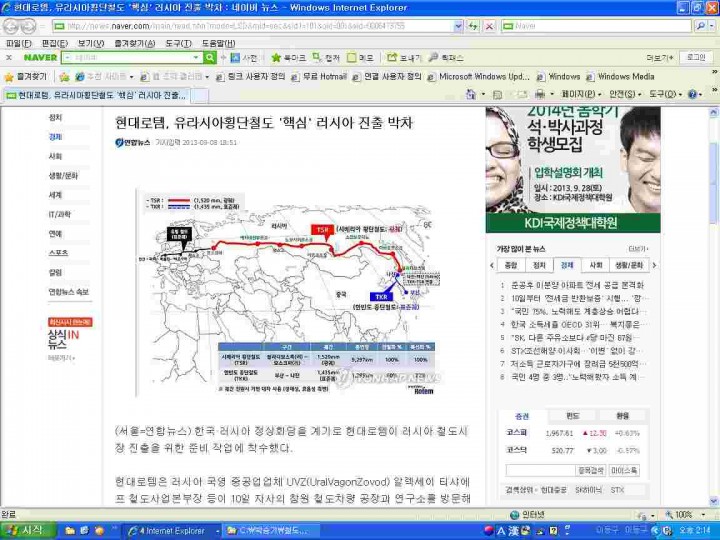Open the folder window in the taskbar

coord(271,531)
